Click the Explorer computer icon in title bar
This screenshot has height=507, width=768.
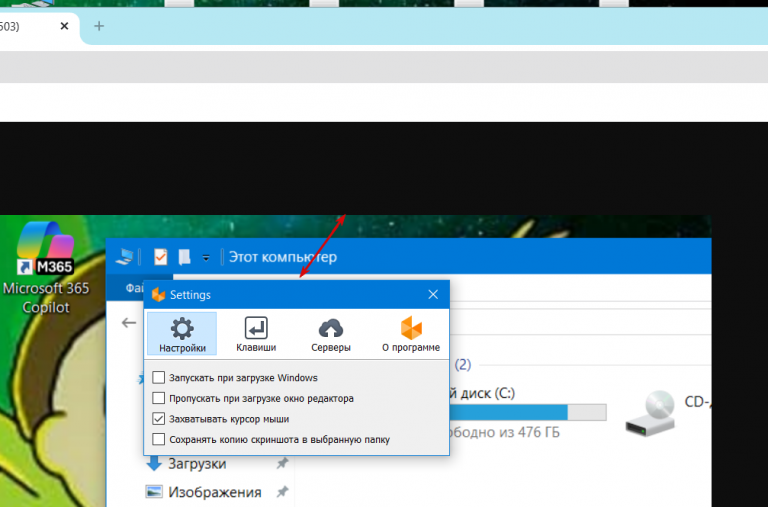click(x=124, y=257)
